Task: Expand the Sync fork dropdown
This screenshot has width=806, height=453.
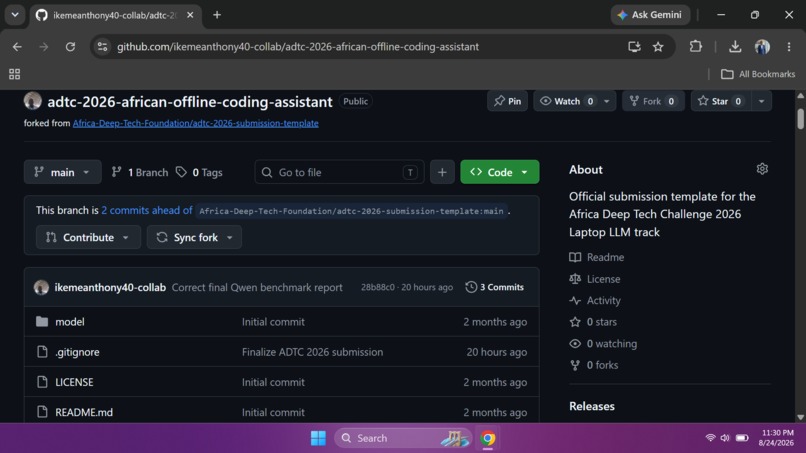Action: pyautogui.click(x=194, y=237)
